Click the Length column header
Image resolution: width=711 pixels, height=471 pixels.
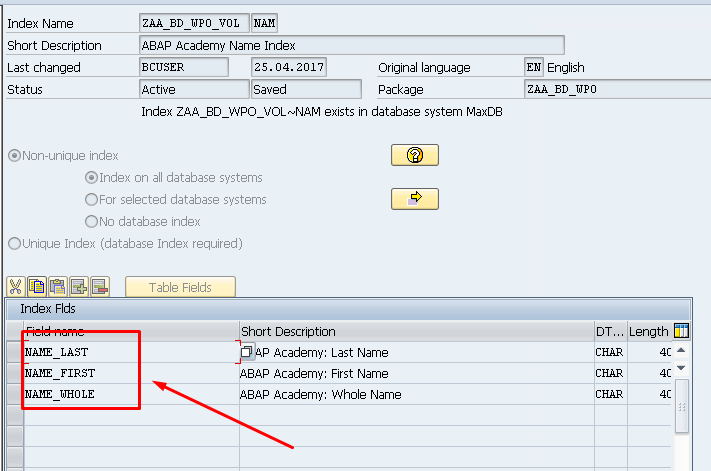(649, 331)
